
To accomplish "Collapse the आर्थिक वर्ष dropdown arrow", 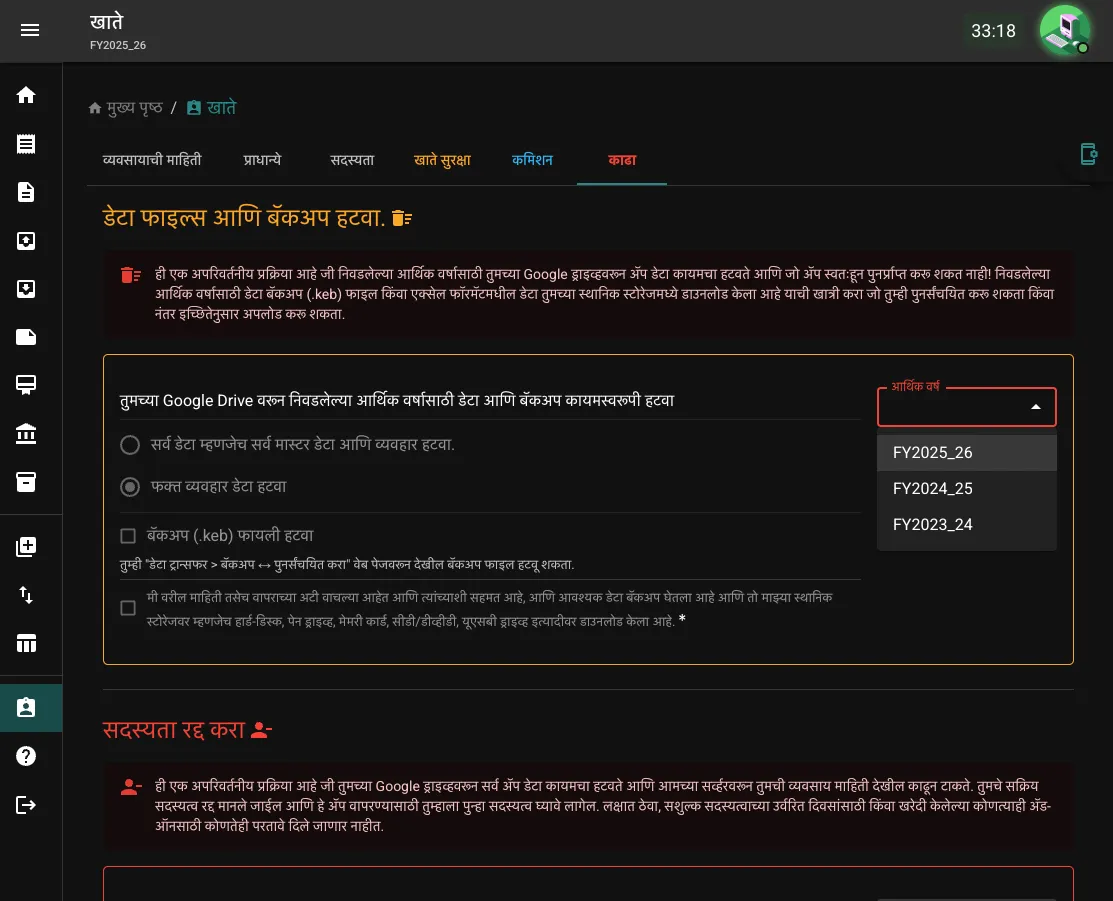I will [1036, 407].
